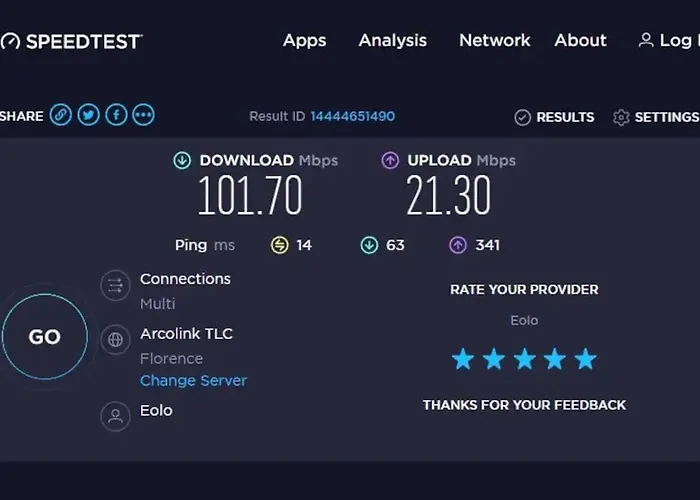Open more share options icon

click(x=144, y=116)
